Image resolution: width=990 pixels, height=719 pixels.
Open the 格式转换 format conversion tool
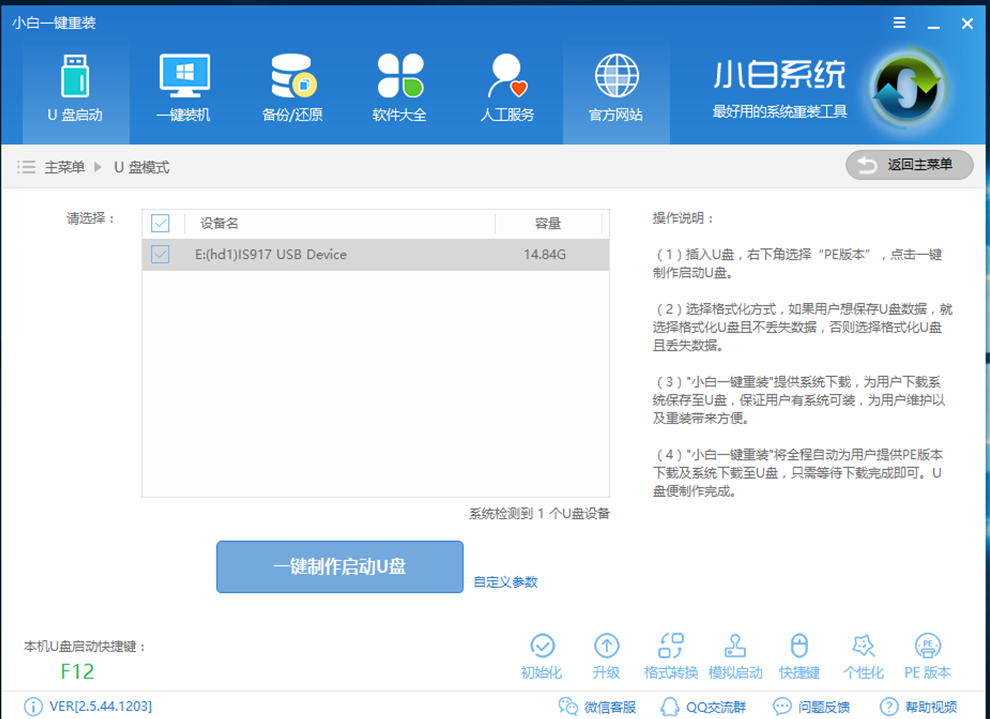pos(671,646)
